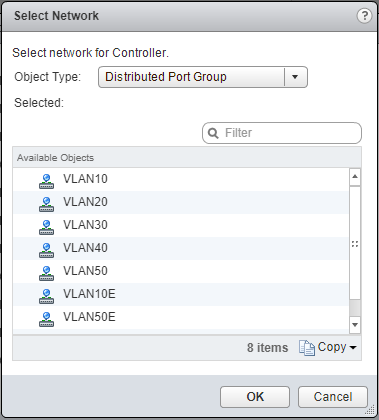This screenshot has height=420, width=379.
Task: Click the Available Objects column header
Action: (x=187, y=158)
